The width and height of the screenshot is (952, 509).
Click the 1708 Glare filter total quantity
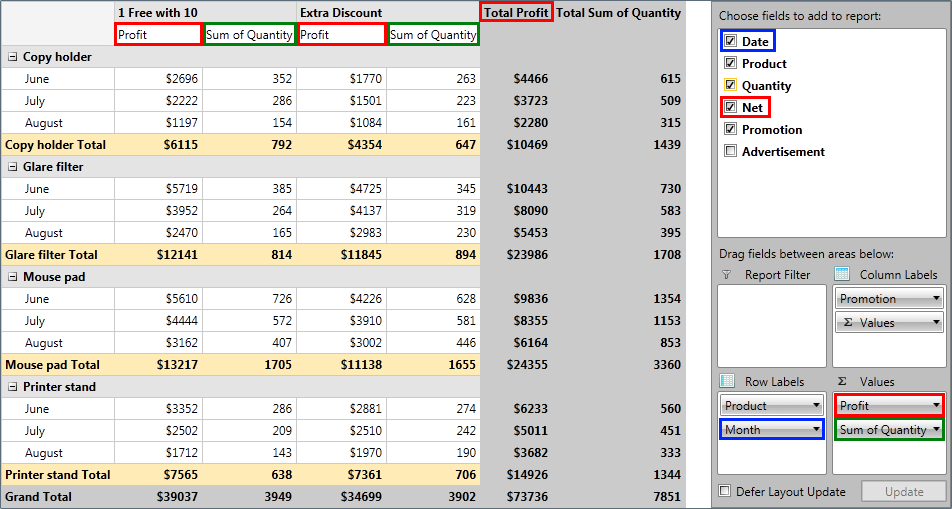[667, 255]
